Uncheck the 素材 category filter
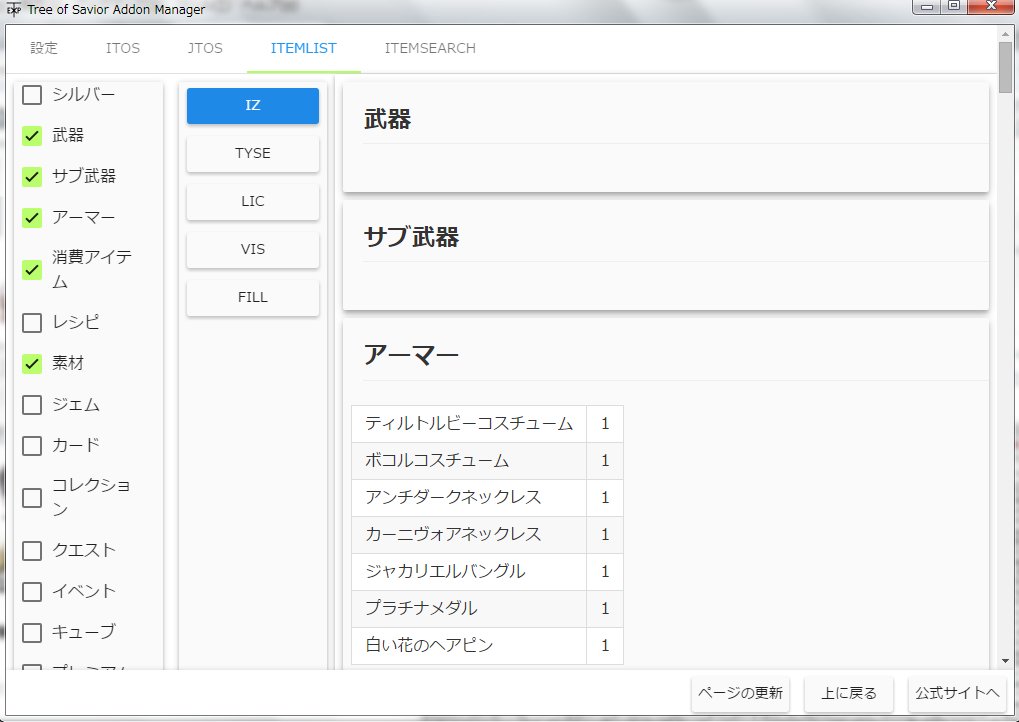This screenshot has width=1019, height=722. [x=31, y=363]
